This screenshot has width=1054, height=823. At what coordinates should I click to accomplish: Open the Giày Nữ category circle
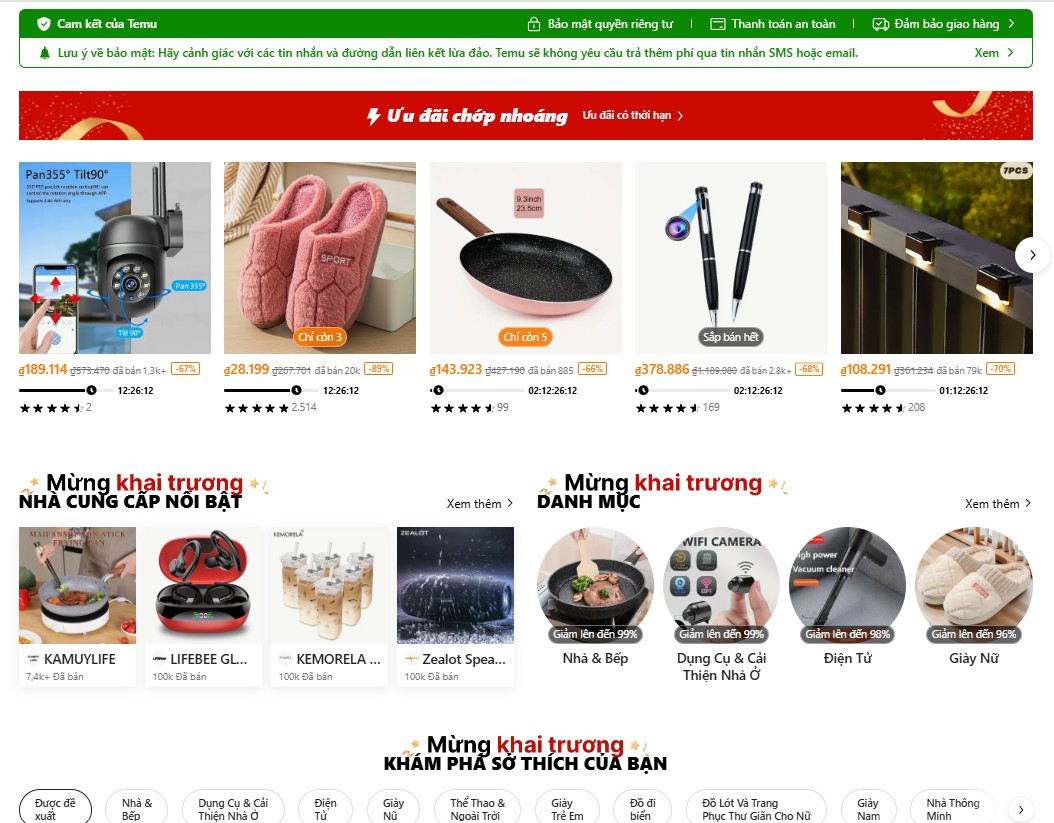tap(973, 585)
